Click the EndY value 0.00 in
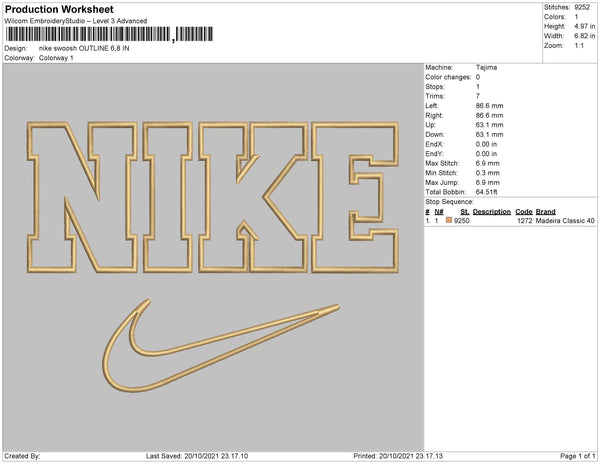Screen dimensions: 600x464 [486, 153]
